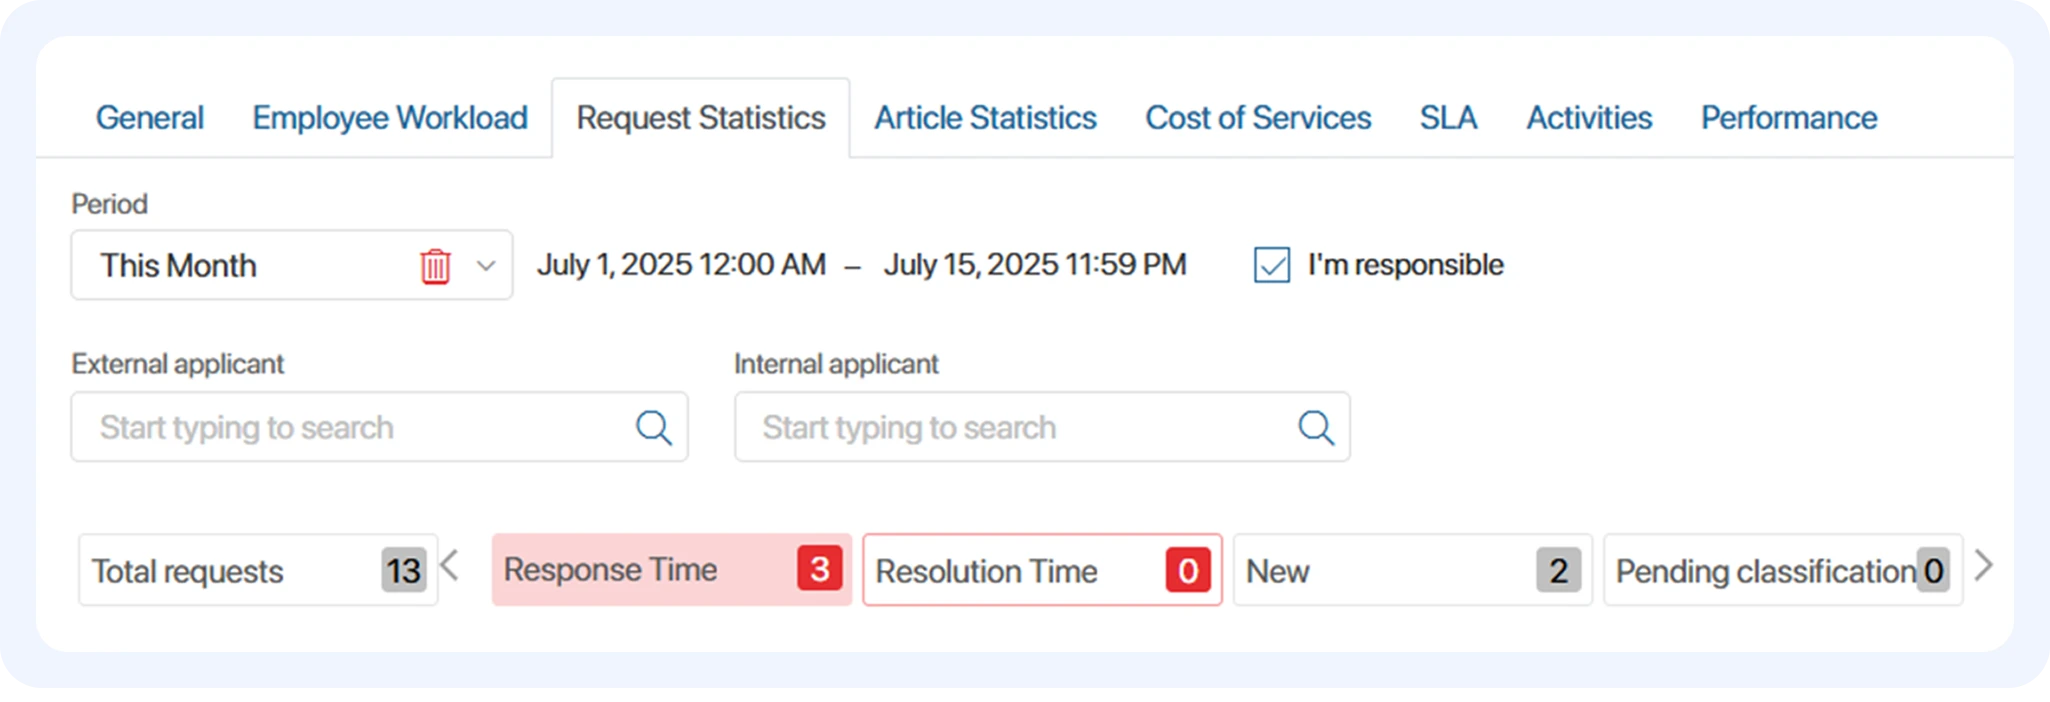Expand the Period dropdown chevron
Screen dimensions: 2050x702
[486, 266]
